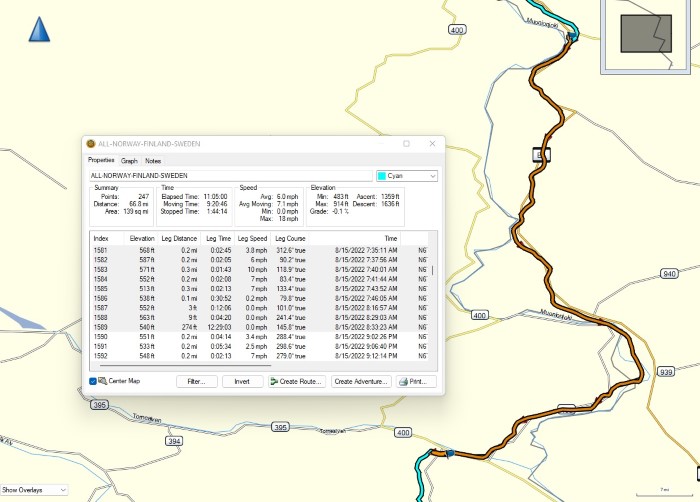Select track point row 1583
This screenshot has width=700, height=502.
[259, 269]
